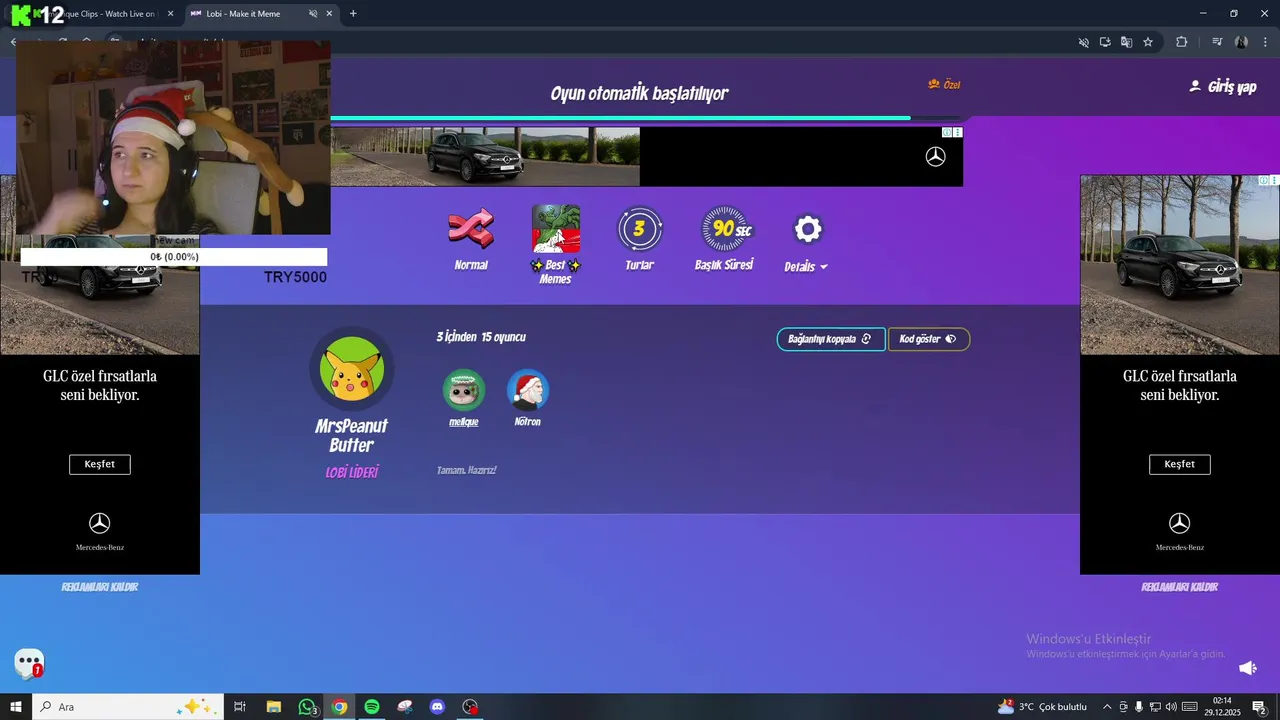The width and height of the screenshot is (1280, 720).
Task: Select the Nötron player avatar
Action: (x=527, y=390)
